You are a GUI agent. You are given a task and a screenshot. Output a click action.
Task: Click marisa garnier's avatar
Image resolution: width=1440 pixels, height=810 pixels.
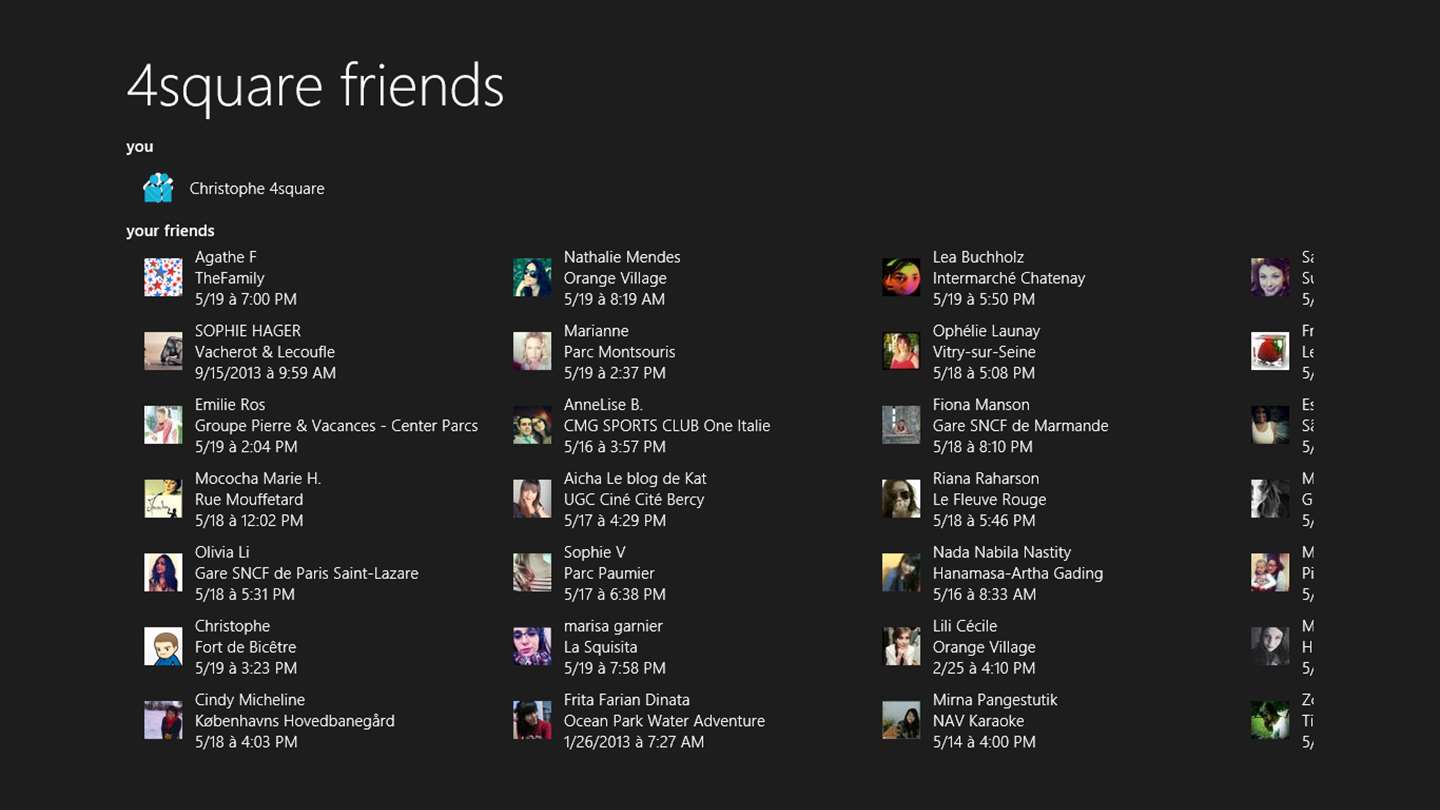tap(532, 647)
